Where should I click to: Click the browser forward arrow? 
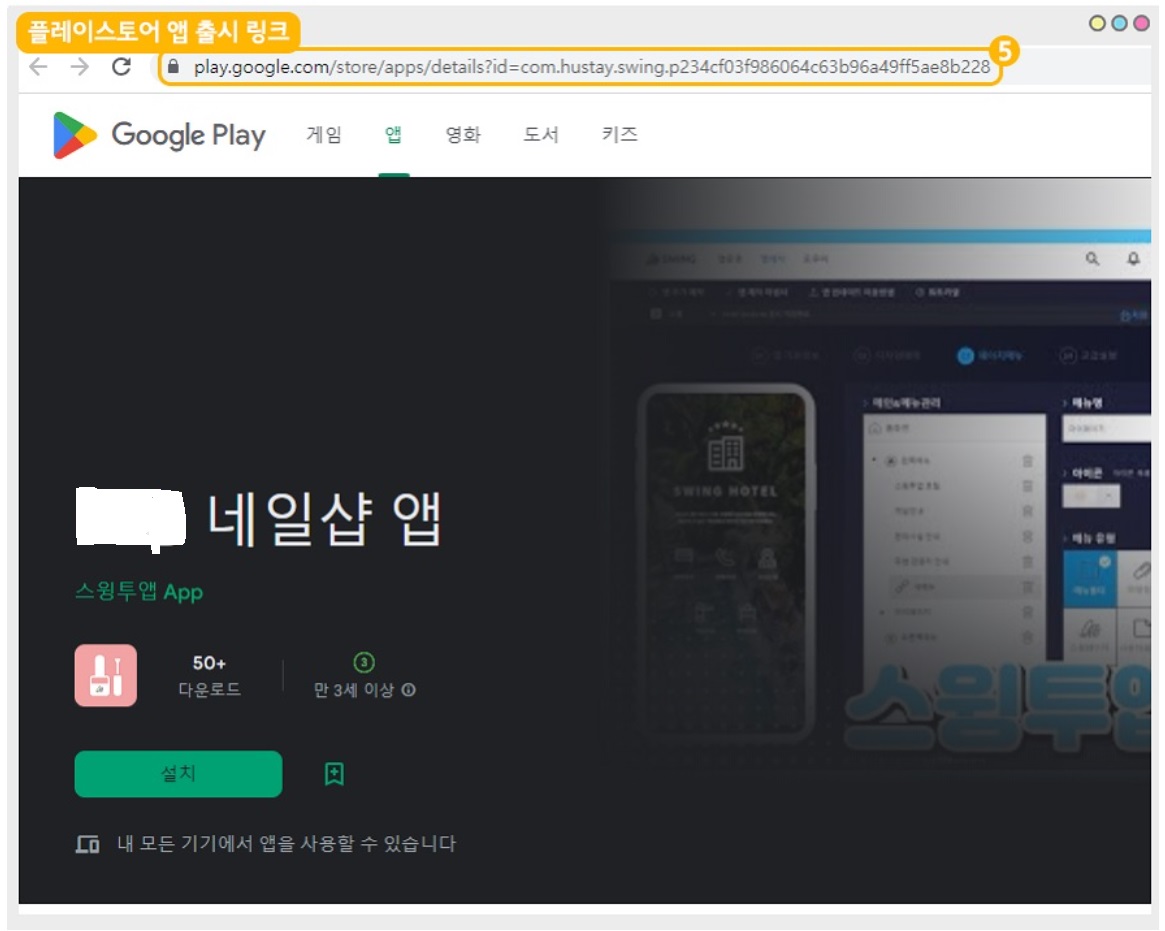coord(79,67)
